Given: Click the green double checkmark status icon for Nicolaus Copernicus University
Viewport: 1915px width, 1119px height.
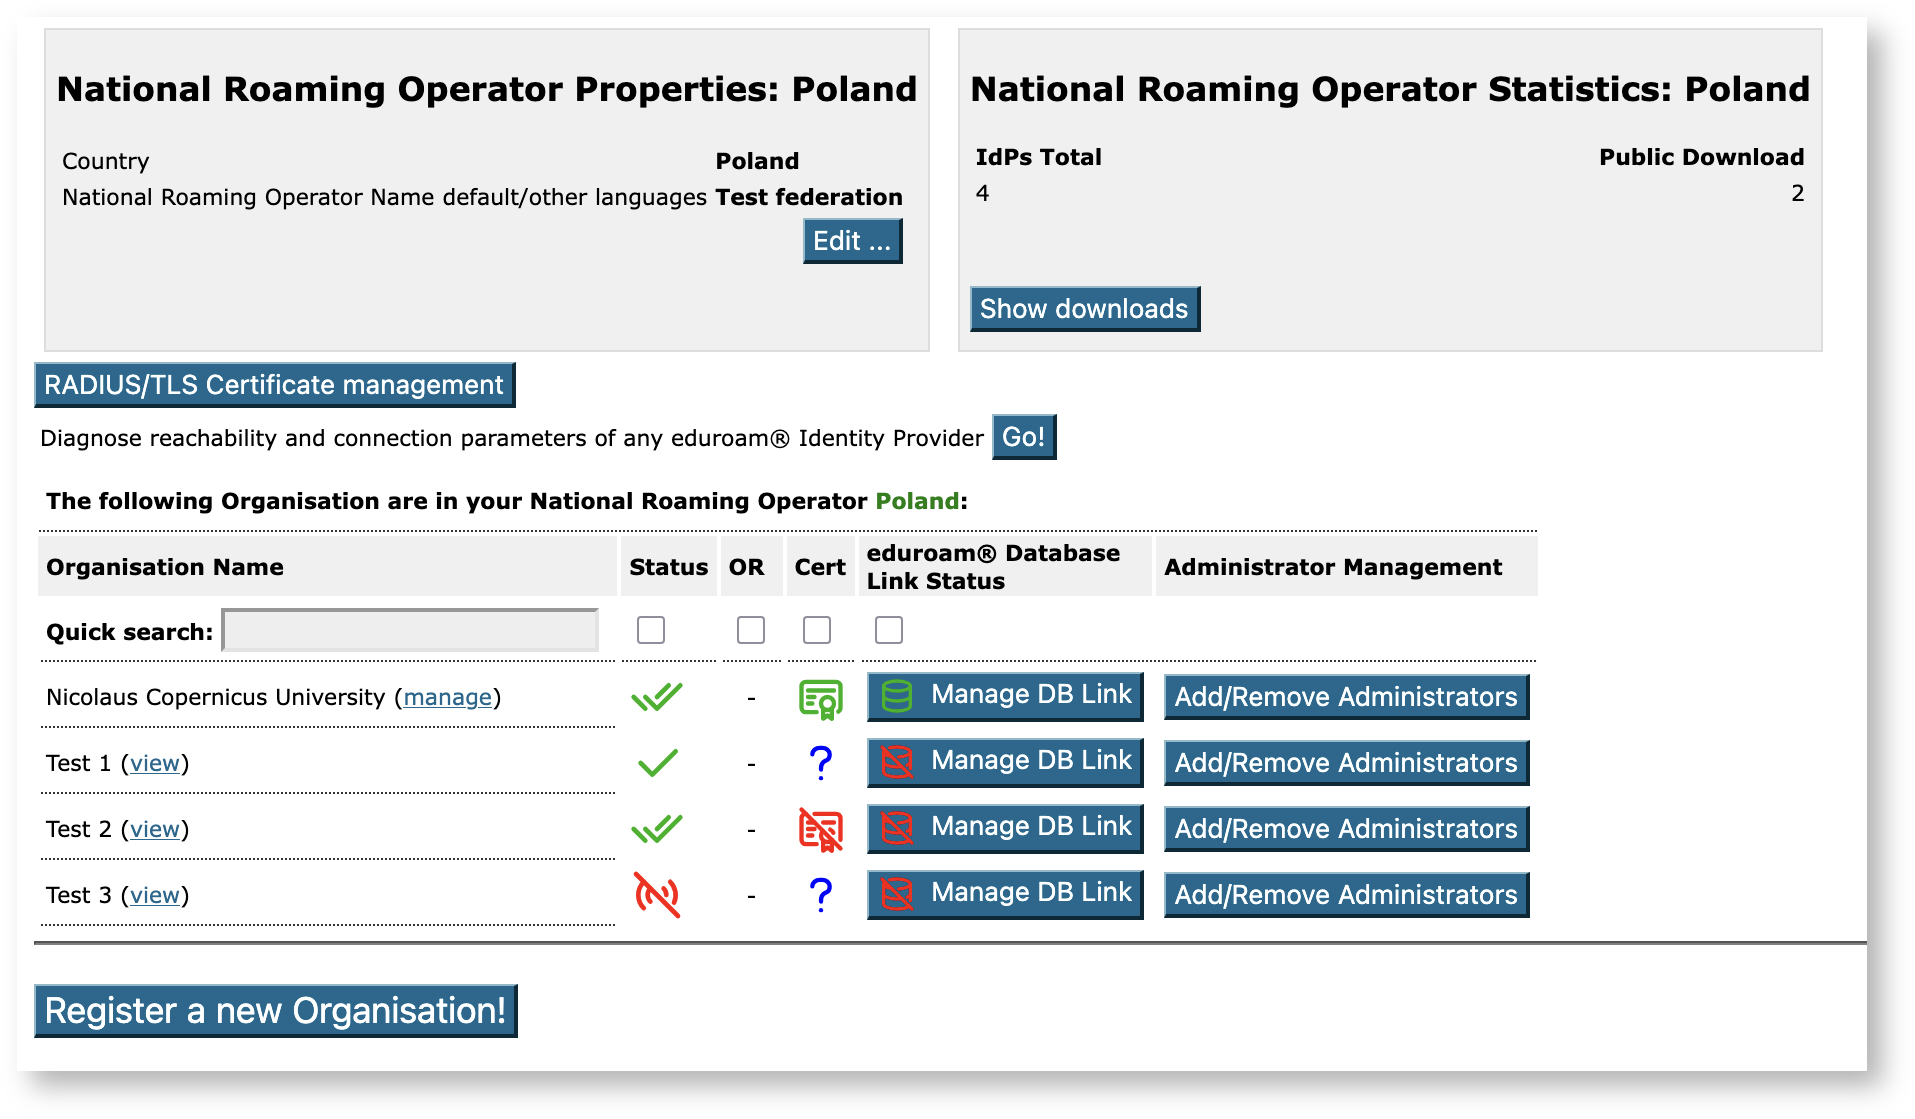Looking at the screenshot, I should 658,697.
